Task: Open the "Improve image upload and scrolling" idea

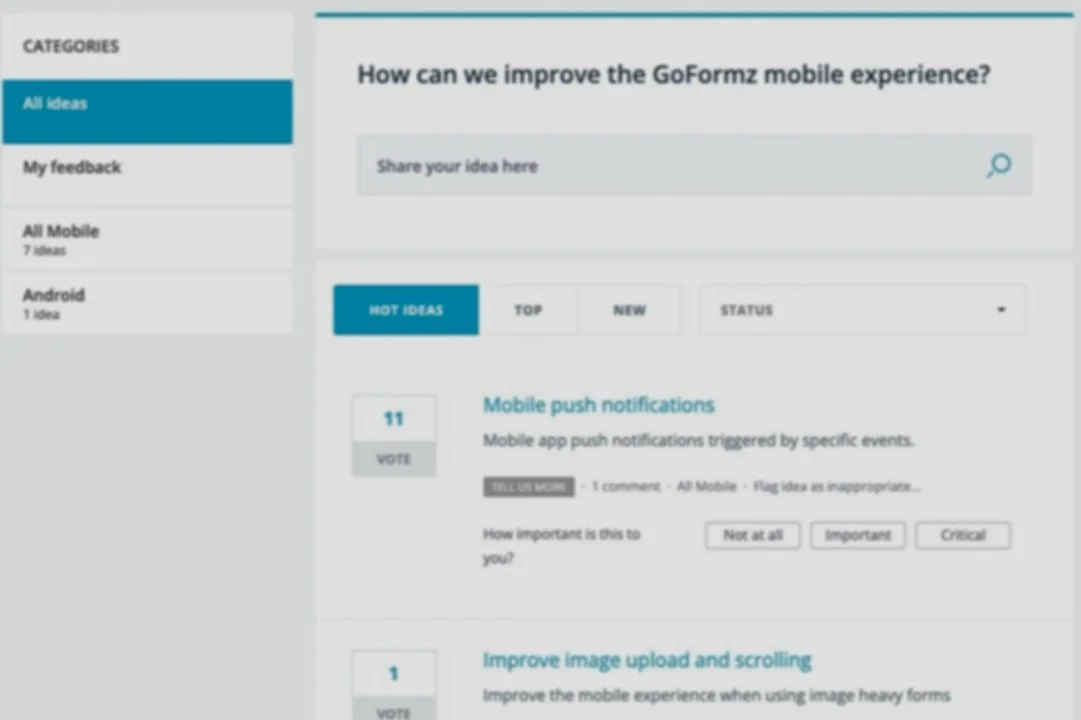Action: point(646,660)
